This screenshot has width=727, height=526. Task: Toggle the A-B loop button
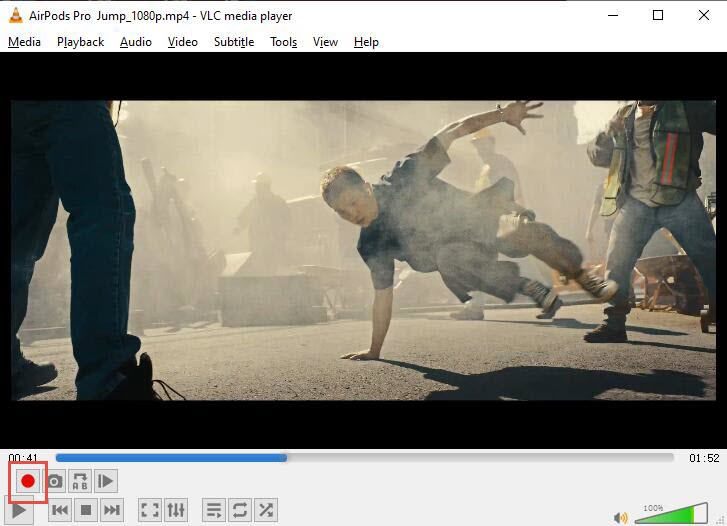80,481
